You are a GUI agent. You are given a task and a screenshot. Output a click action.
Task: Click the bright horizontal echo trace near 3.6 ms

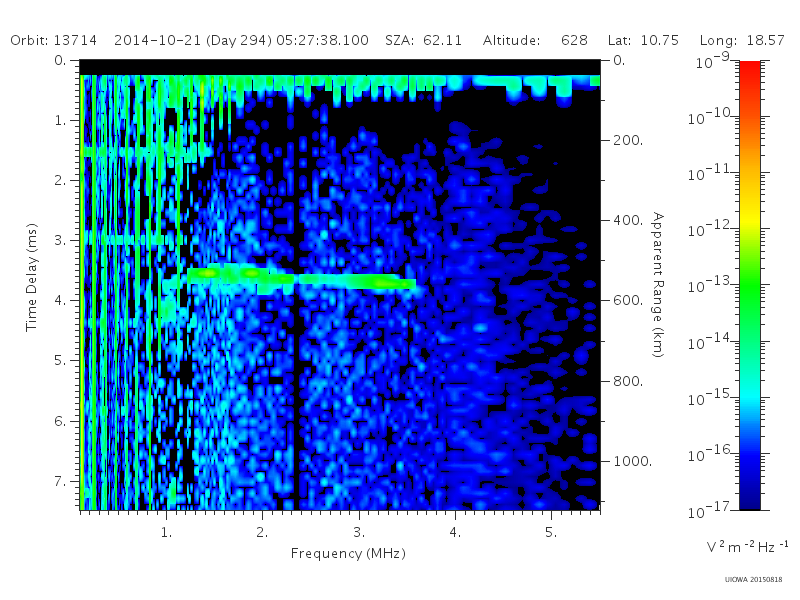tap(301, 278)
